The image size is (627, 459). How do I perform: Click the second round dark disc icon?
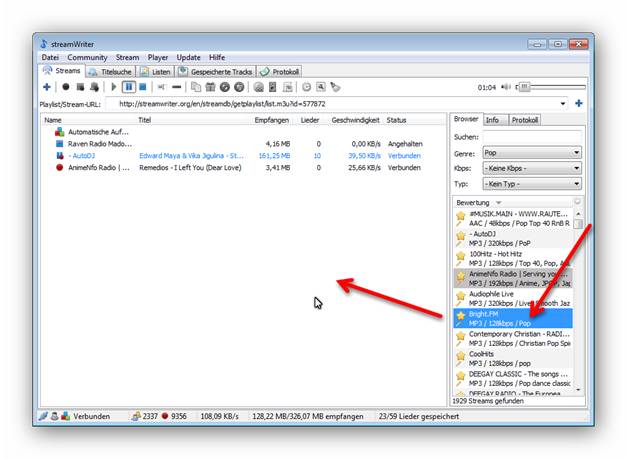[x=239, y=87]
